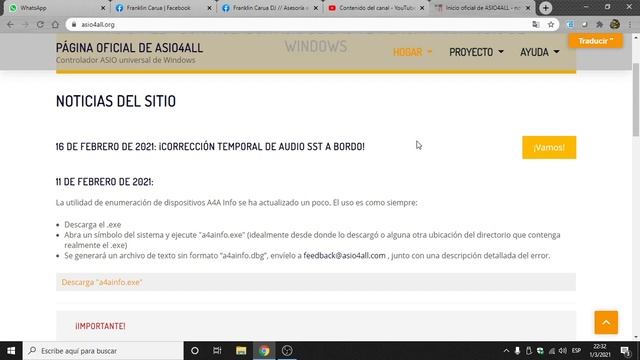The image size is (640, 360).
Task: Show hidden system tray icons
Action: coord(506,351)
